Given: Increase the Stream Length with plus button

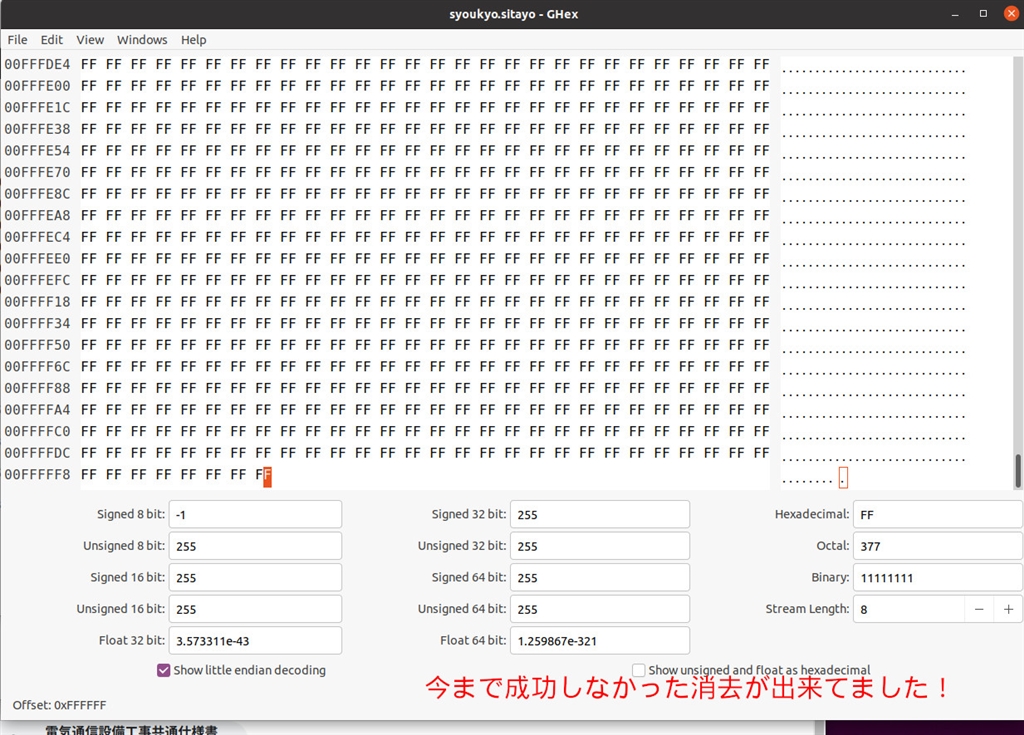Looking at the screenshot, I should (x=1008, y=609).
